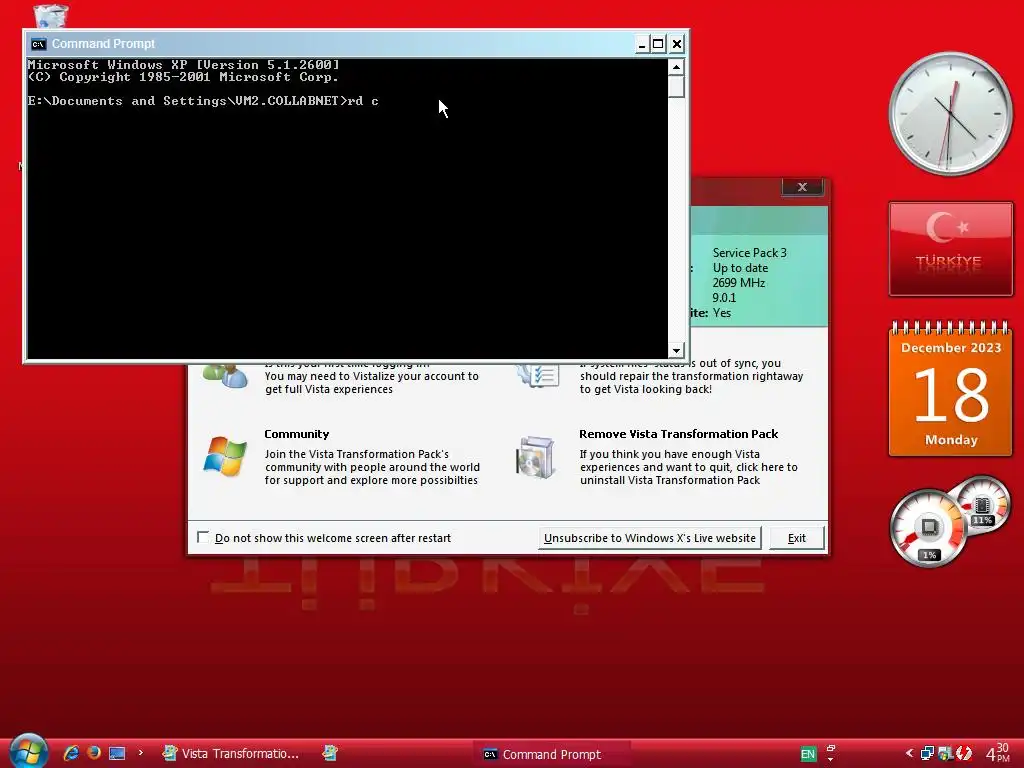Click the network tray icon
Image resolution: width=1024 pixels, height=768 pixels.
click(x=927, y=753)
